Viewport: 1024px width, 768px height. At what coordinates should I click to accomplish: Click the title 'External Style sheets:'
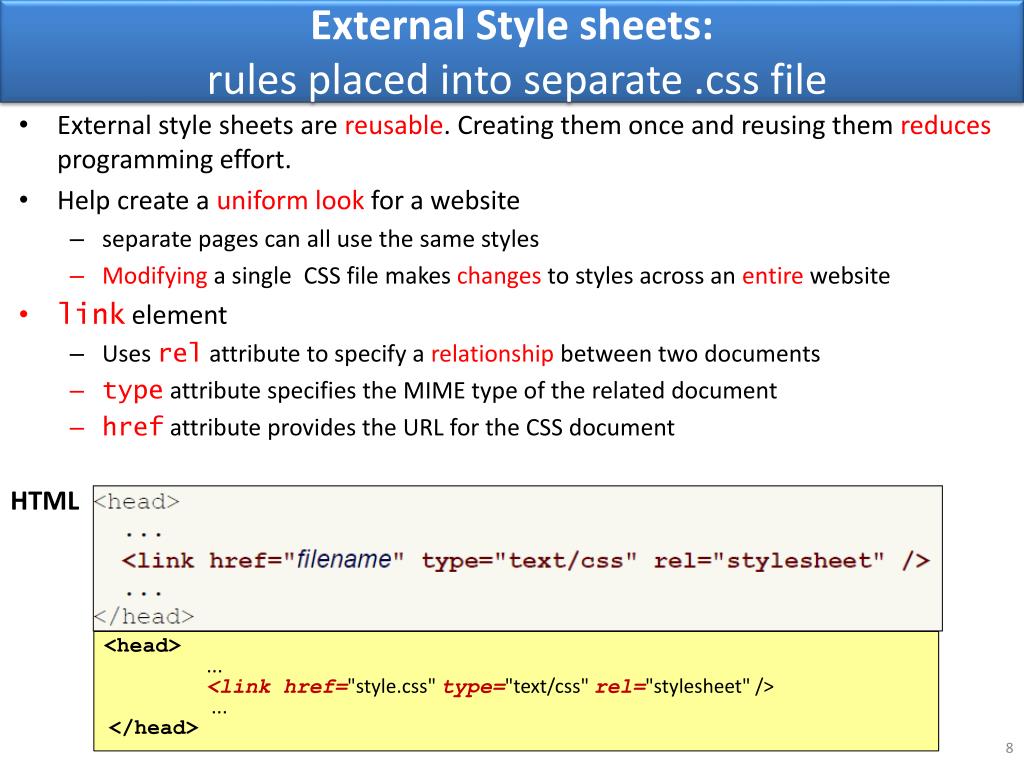tap(511, 26)
